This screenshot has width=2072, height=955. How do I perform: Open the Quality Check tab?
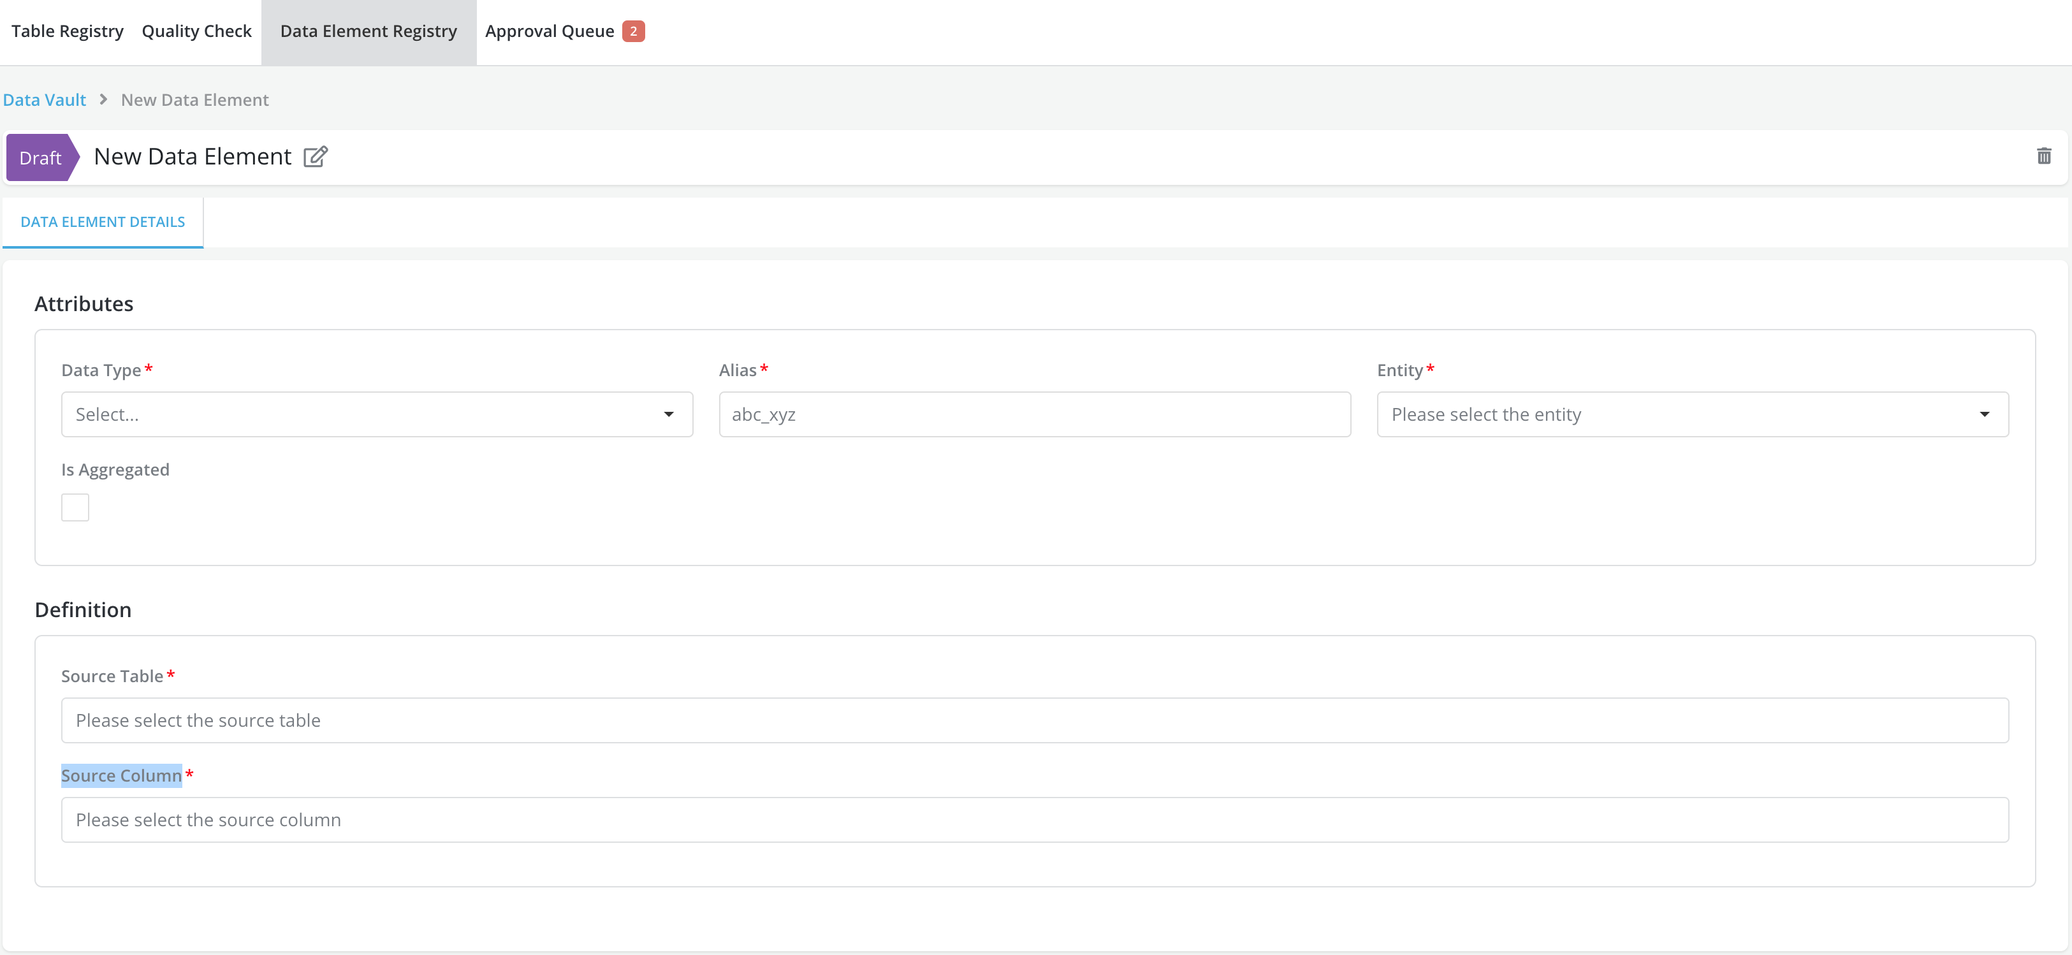(x=196, y=31)
